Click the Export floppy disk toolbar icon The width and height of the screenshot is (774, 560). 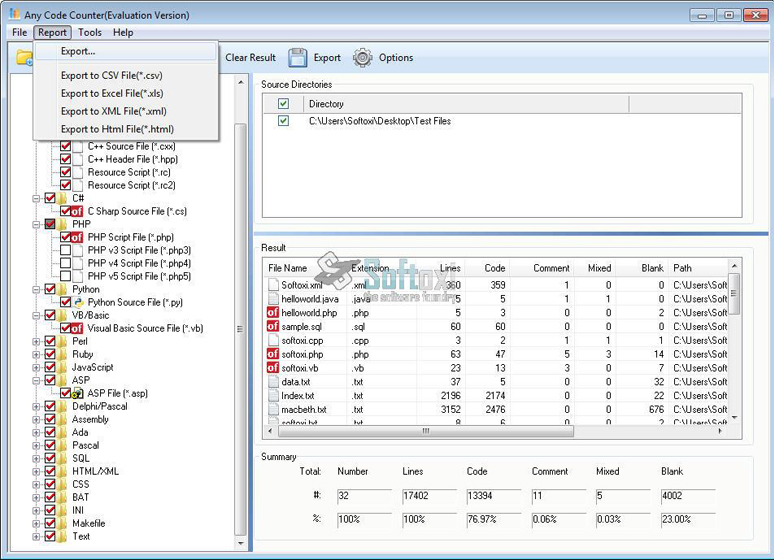point(298,58)
